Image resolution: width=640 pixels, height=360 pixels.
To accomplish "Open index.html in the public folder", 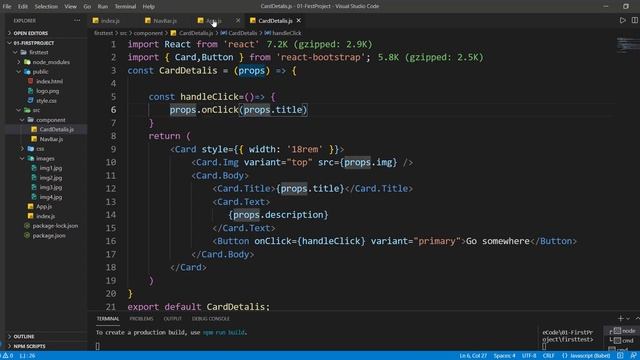I will tap(49, 81).
